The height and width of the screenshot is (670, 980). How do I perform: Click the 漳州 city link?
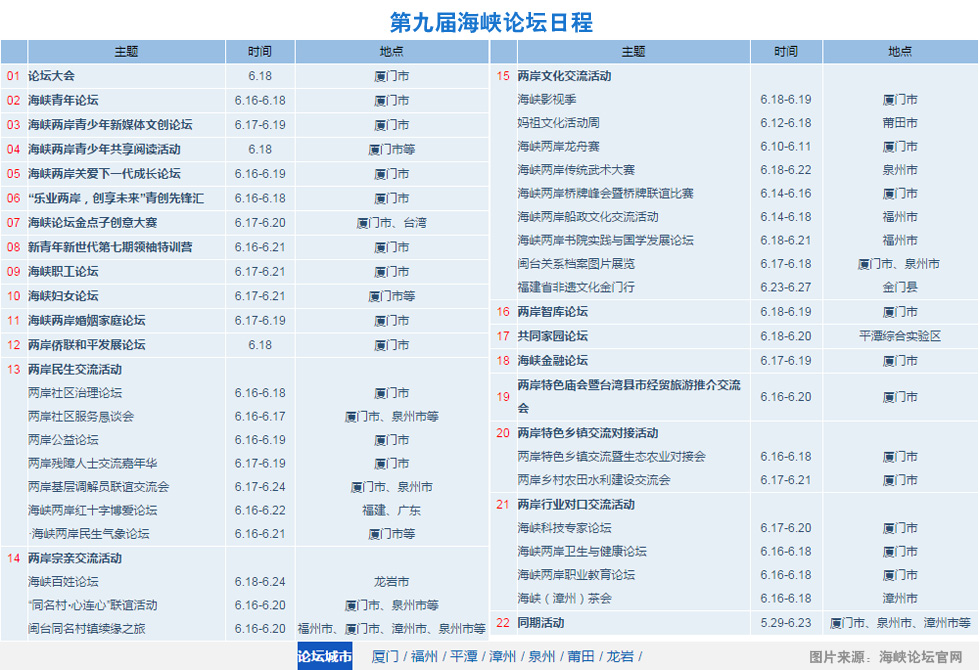coord(503,657)
